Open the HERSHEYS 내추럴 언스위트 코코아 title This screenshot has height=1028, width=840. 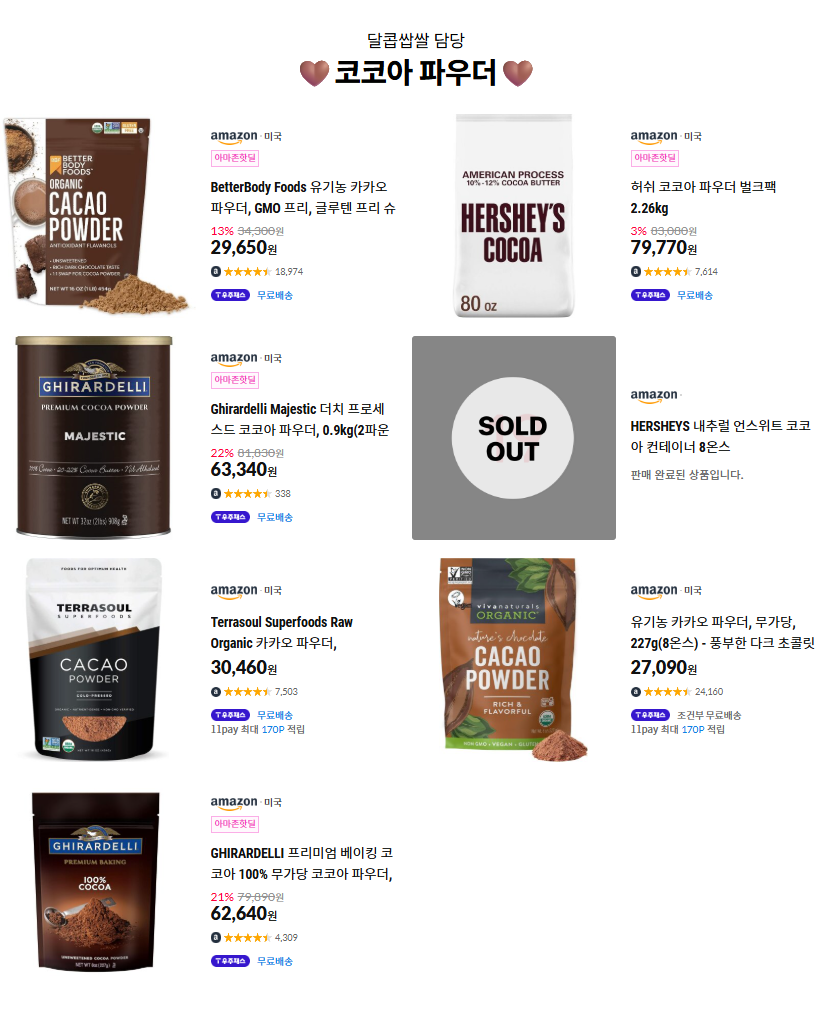point(721,437)
